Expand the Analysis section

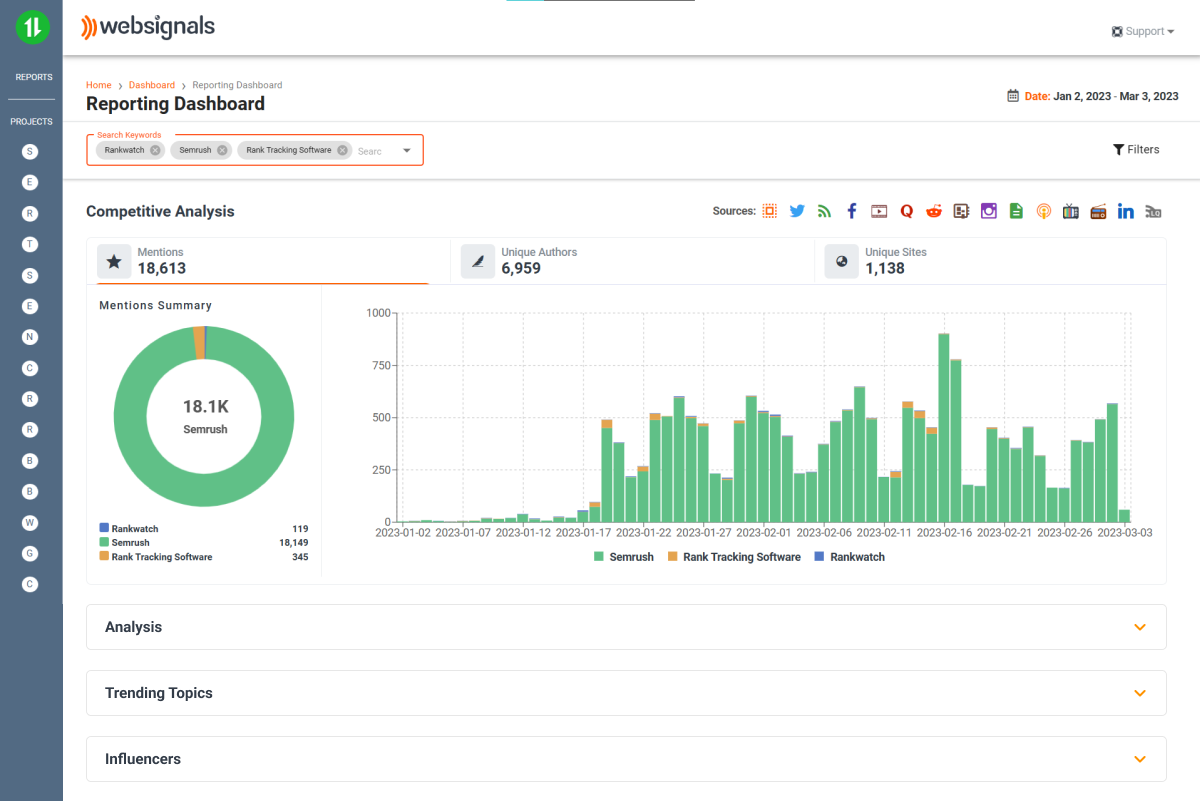tap(626, 627)
